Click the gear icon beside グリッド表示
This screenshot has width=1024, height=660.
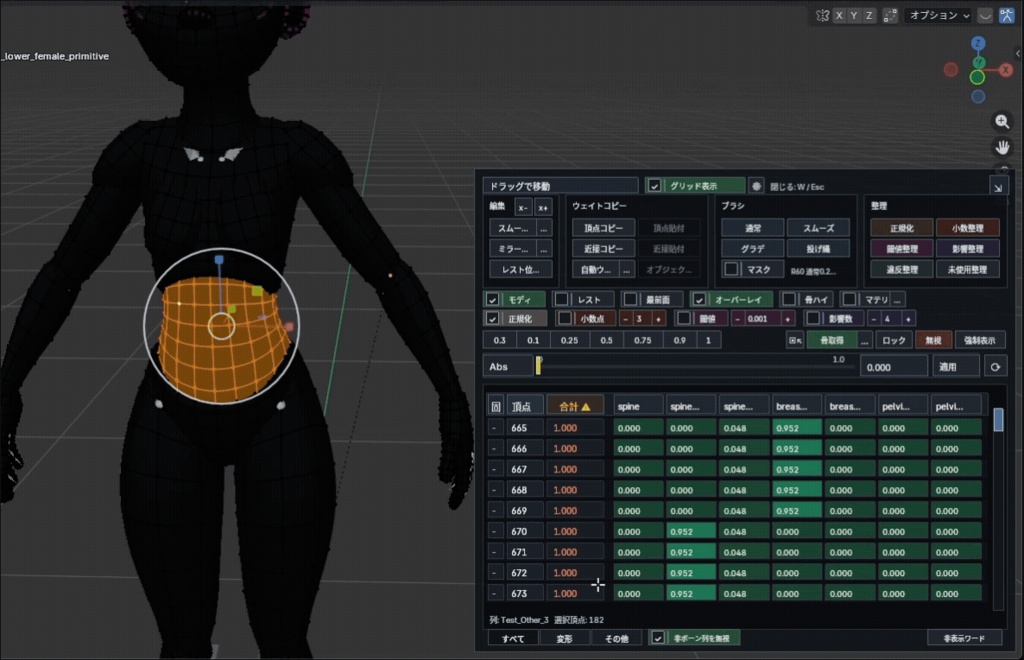coord(756,186)
